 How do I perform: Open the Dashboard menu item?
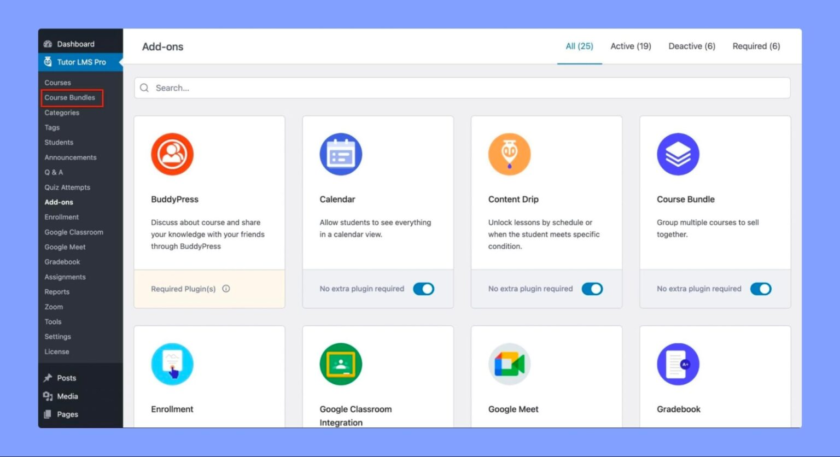click(75, 44)
